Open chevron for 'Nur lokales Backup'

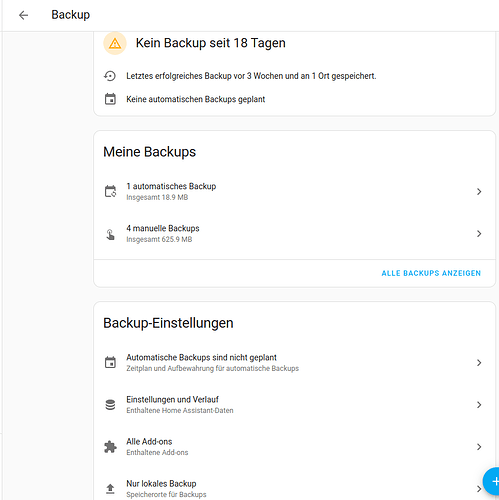479,489
